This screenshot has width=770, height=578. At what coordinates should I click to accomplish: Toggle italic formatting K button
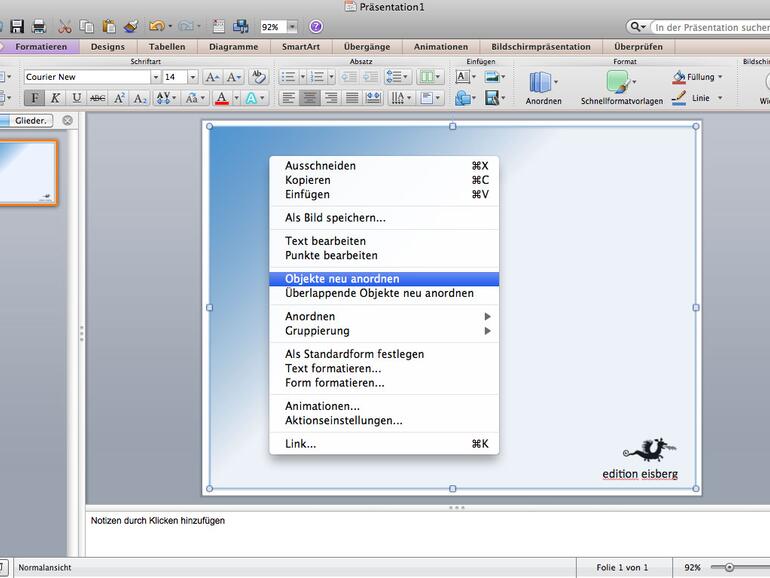pos(55,98)
